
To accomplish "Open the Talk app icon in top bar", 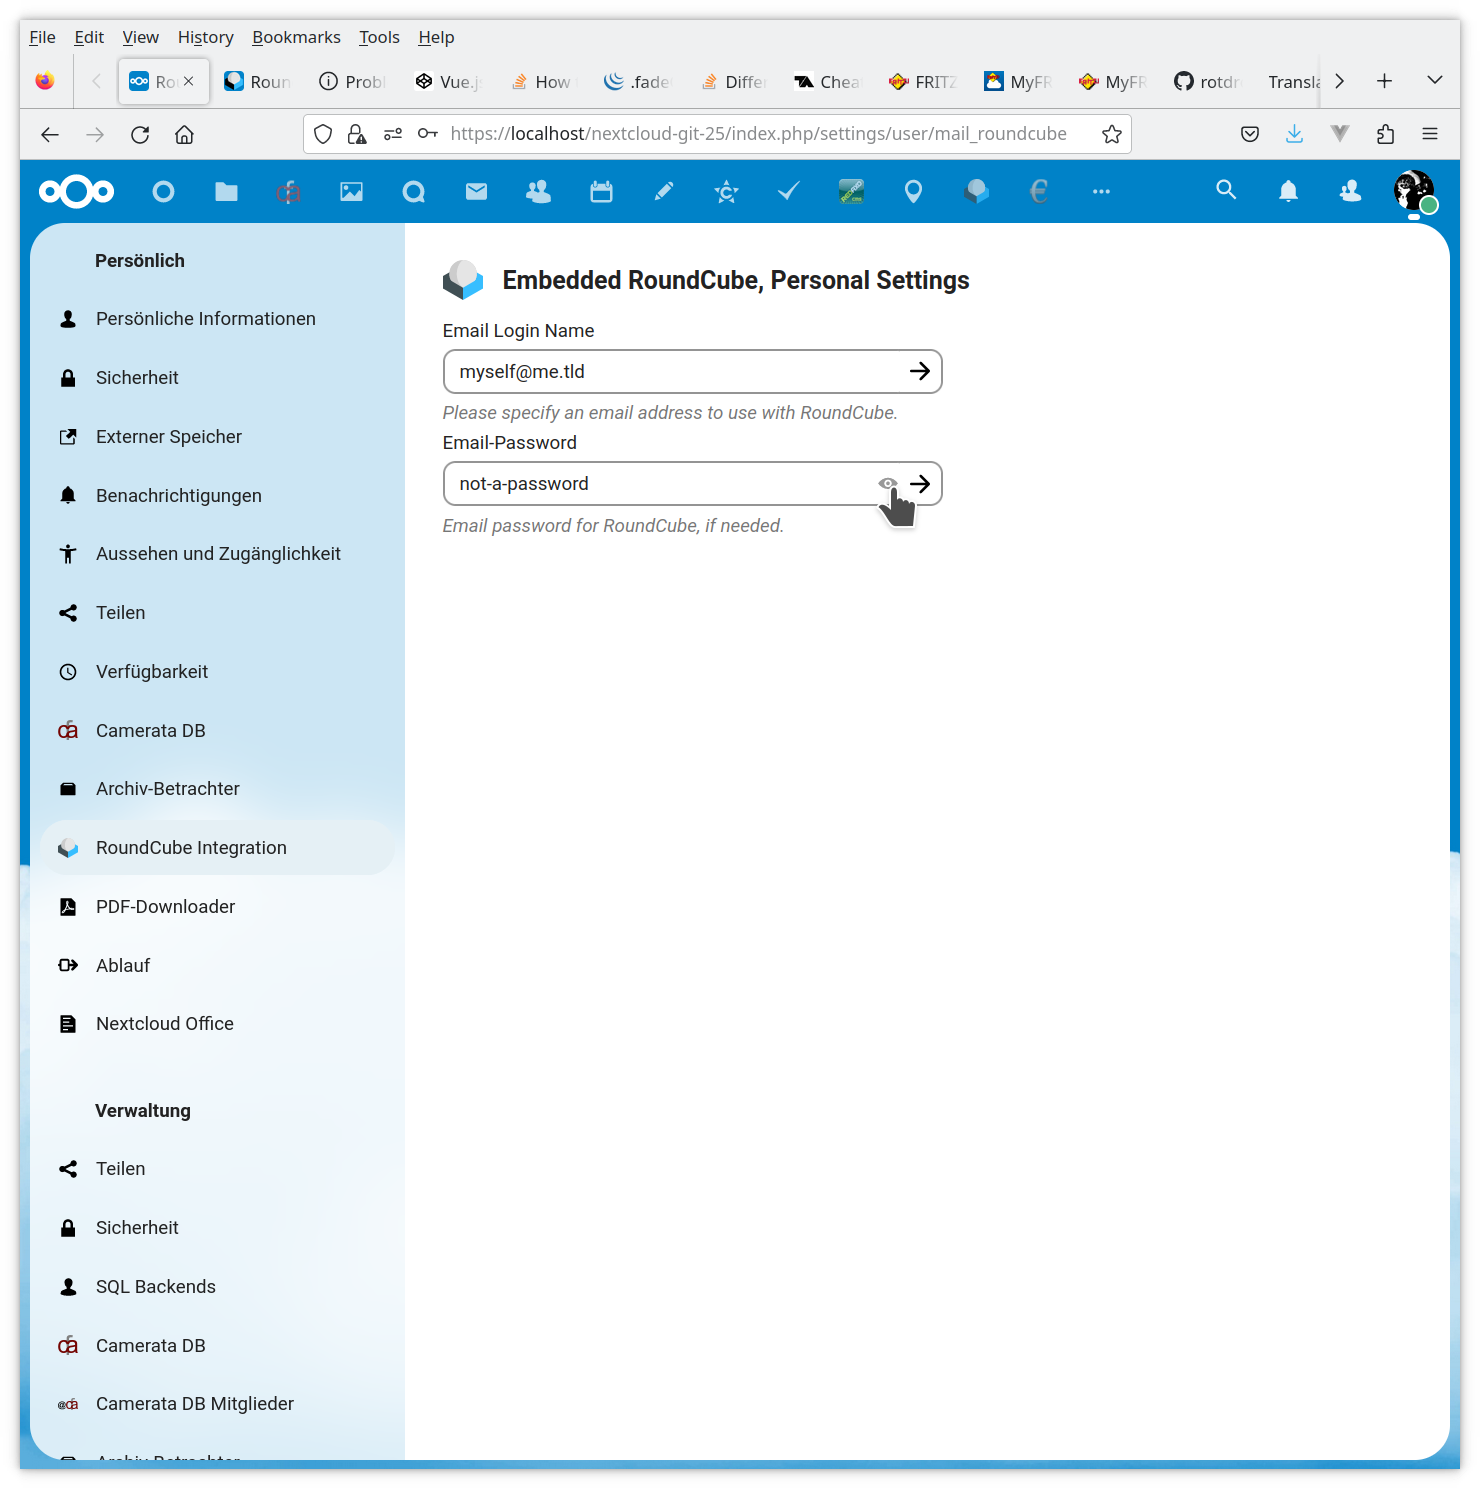I will coord(414,191).
